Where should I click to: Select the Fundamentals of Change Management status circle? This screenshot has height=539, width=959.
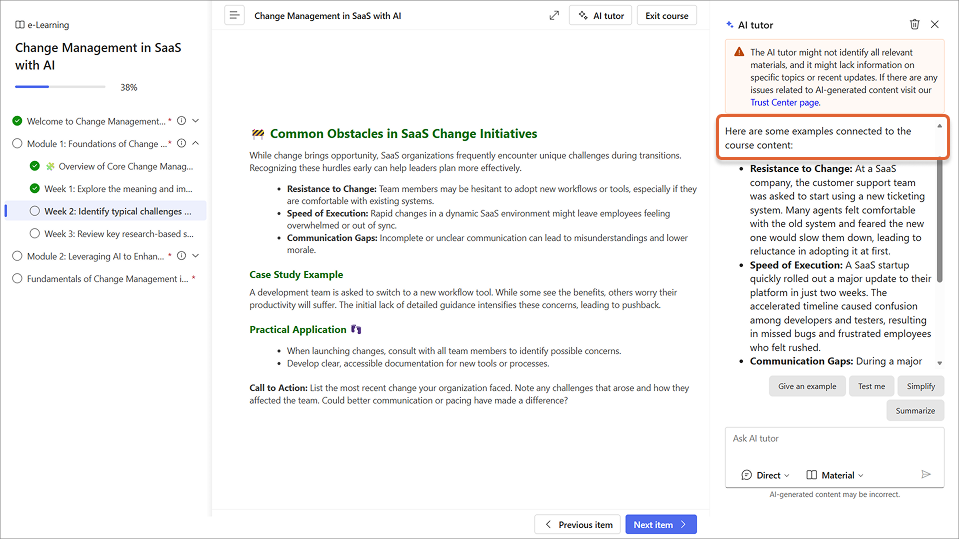17,278
